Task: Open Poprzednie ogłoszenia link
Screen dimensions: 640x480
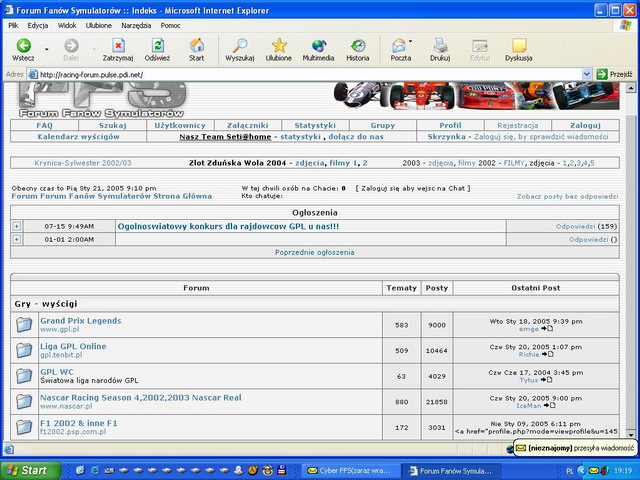Action: click(x=315, y=252)
